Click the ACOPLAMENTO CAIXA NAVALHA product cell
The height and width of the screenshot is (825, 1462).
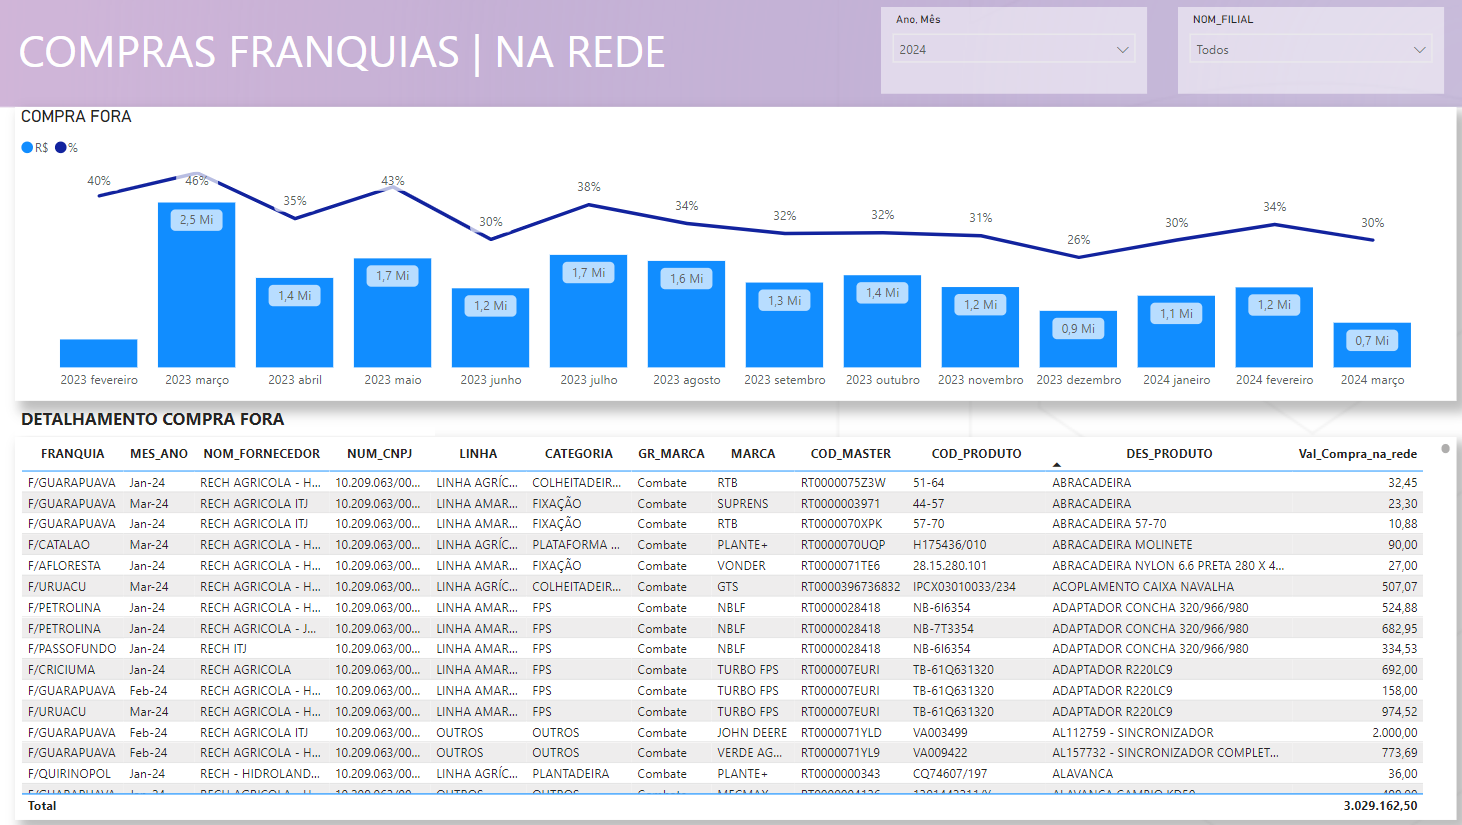(x=1143, y=587)
